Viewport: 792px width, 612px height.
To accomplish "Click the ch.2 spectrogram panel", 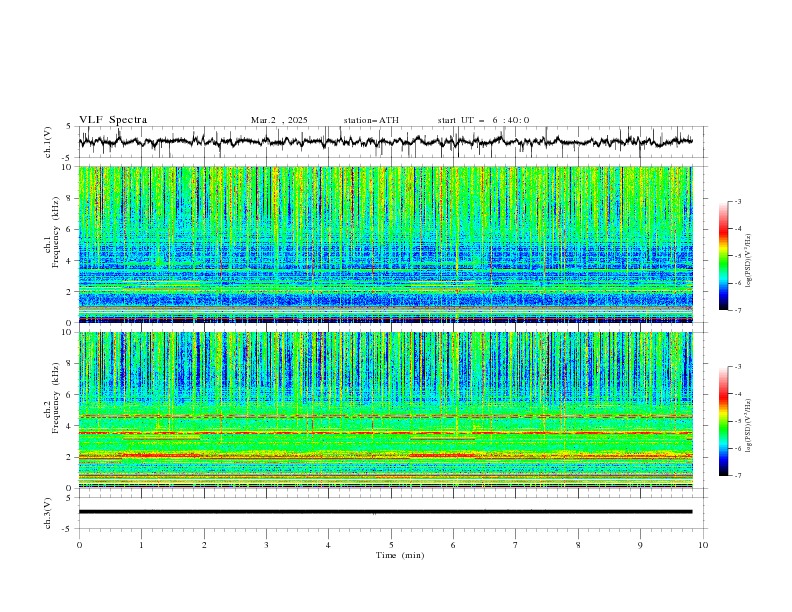I will [x=386, y=410].
